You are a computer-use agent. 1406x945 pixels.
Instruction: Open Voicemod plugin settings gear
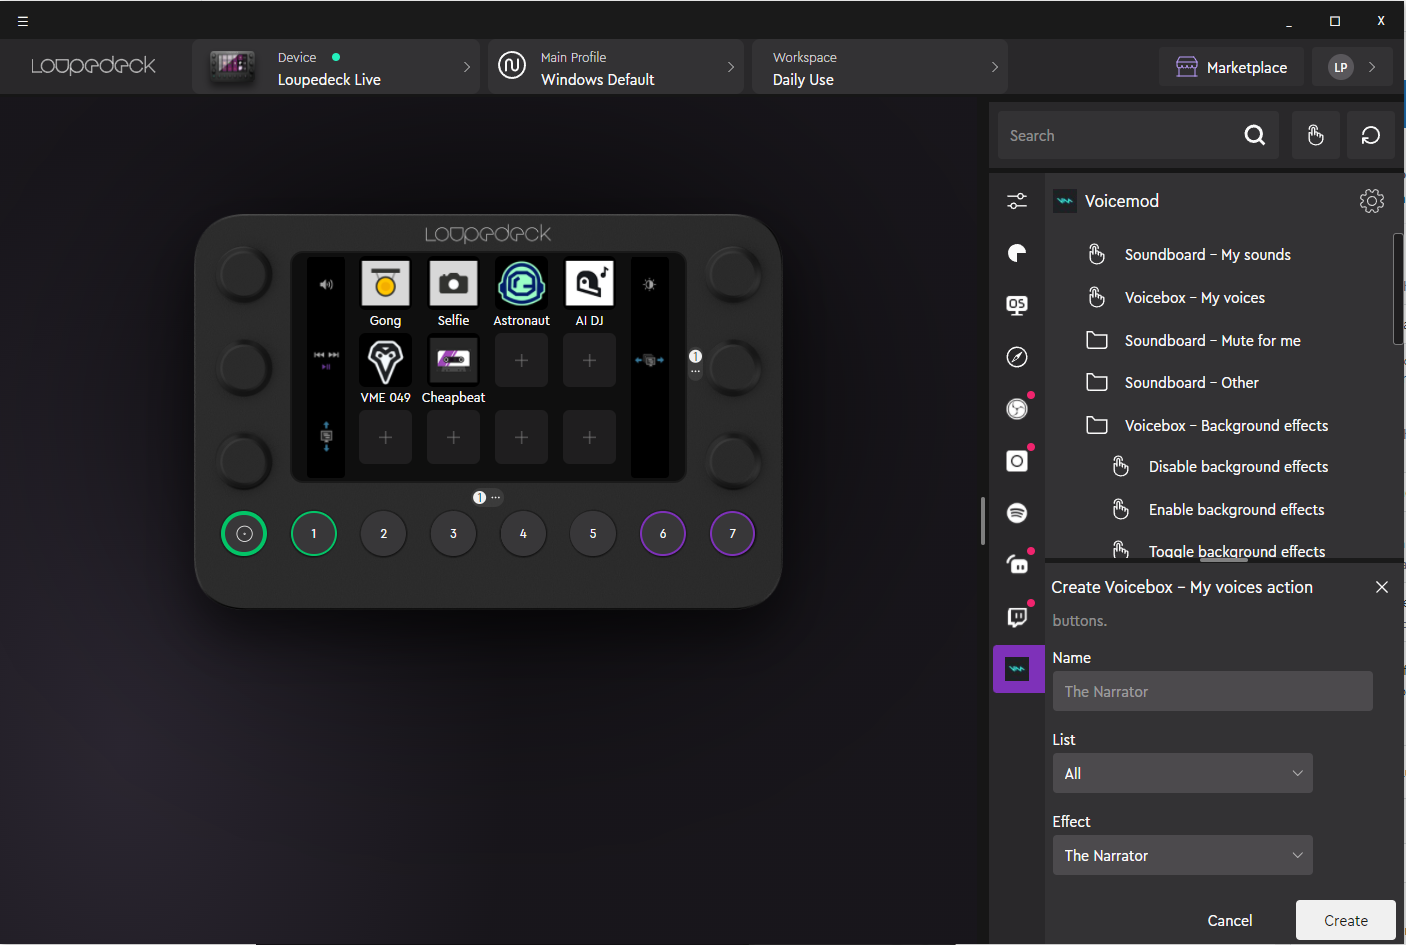point(1372,201)
